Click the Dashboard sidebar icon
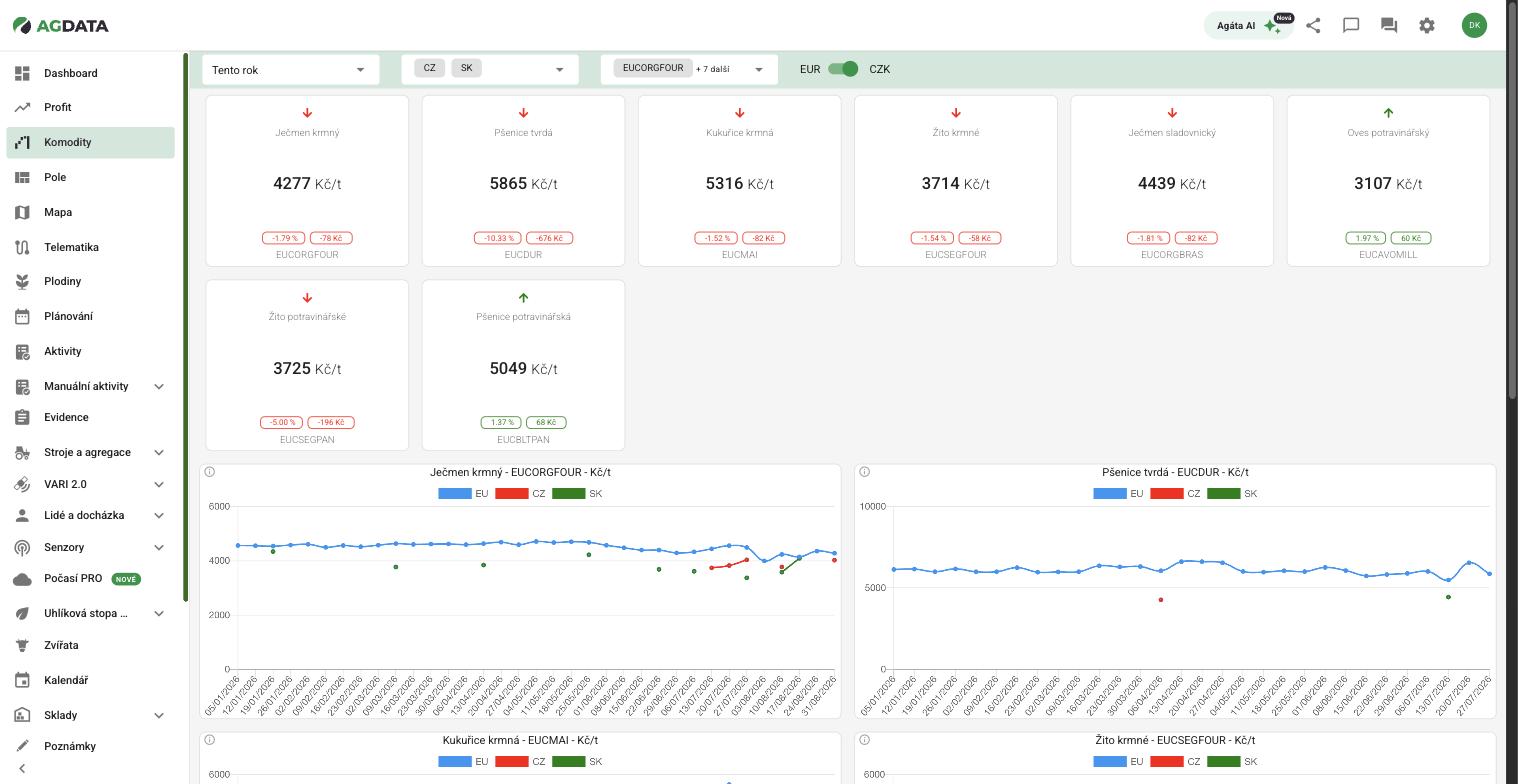The width and height of the screenshot is (1518, 784). coord(22,73)
